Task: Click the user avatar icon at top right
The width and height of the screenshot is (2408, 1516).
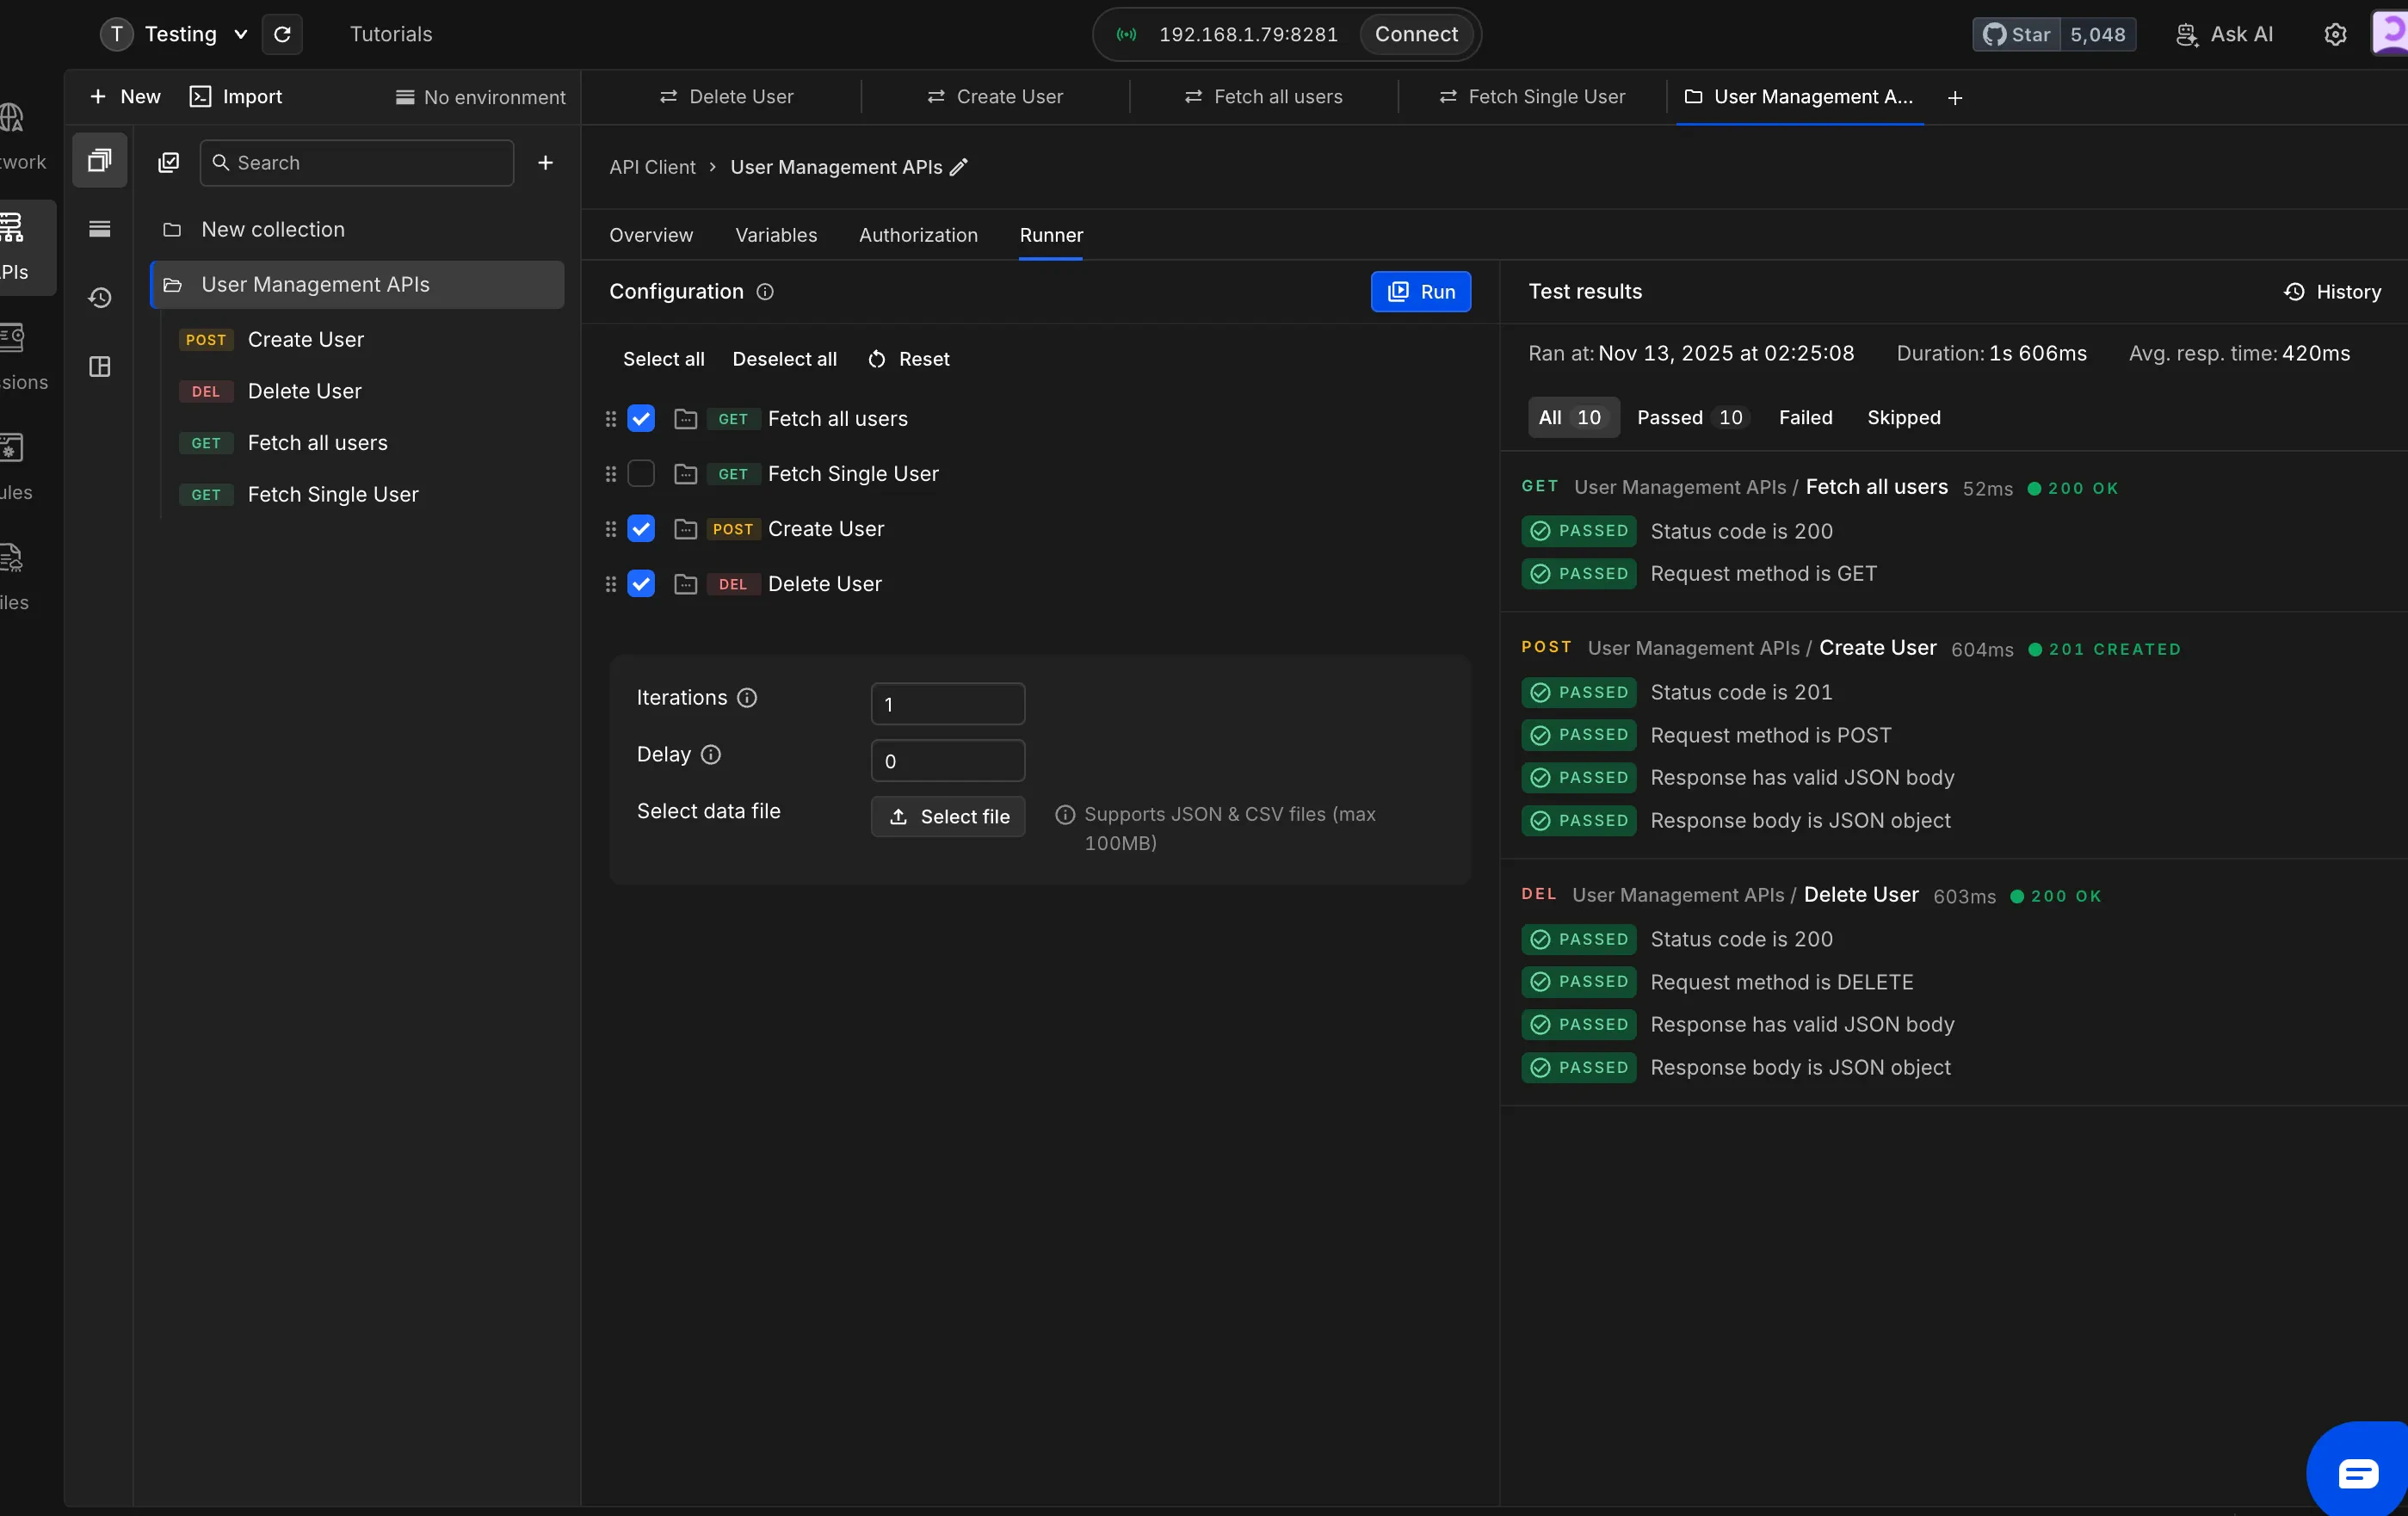Action: [2390, 32]
